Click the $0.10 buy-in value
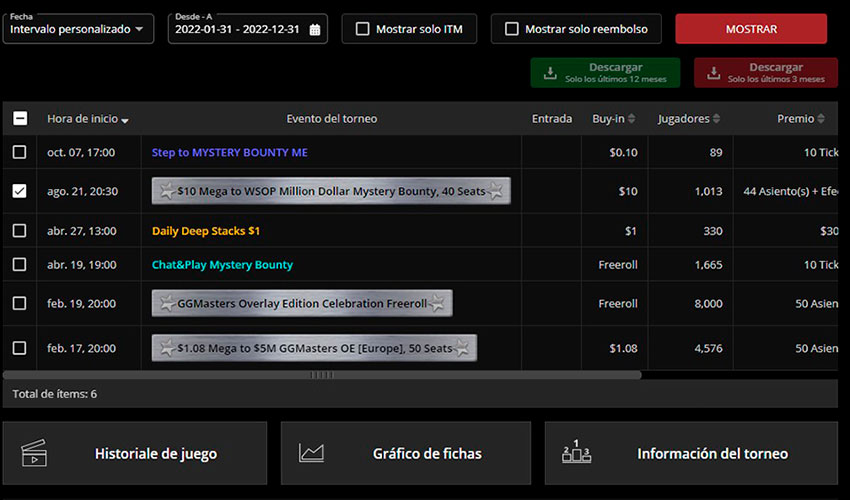Viewport: 850px width, 500px height. 623,152
